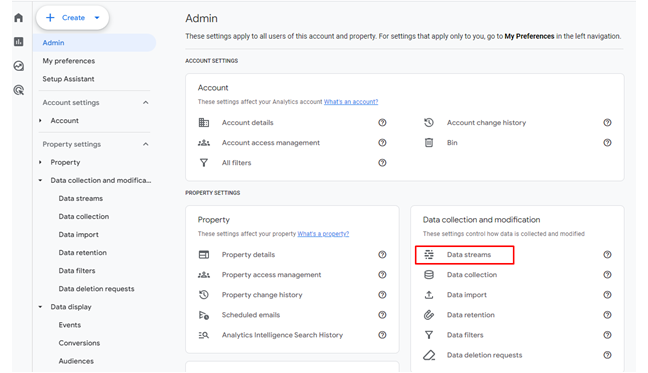This screenshot has width=648, height=373.
Task: Open help for Scheduled emails
Action: pyautogui.click(x=382, y=315)
